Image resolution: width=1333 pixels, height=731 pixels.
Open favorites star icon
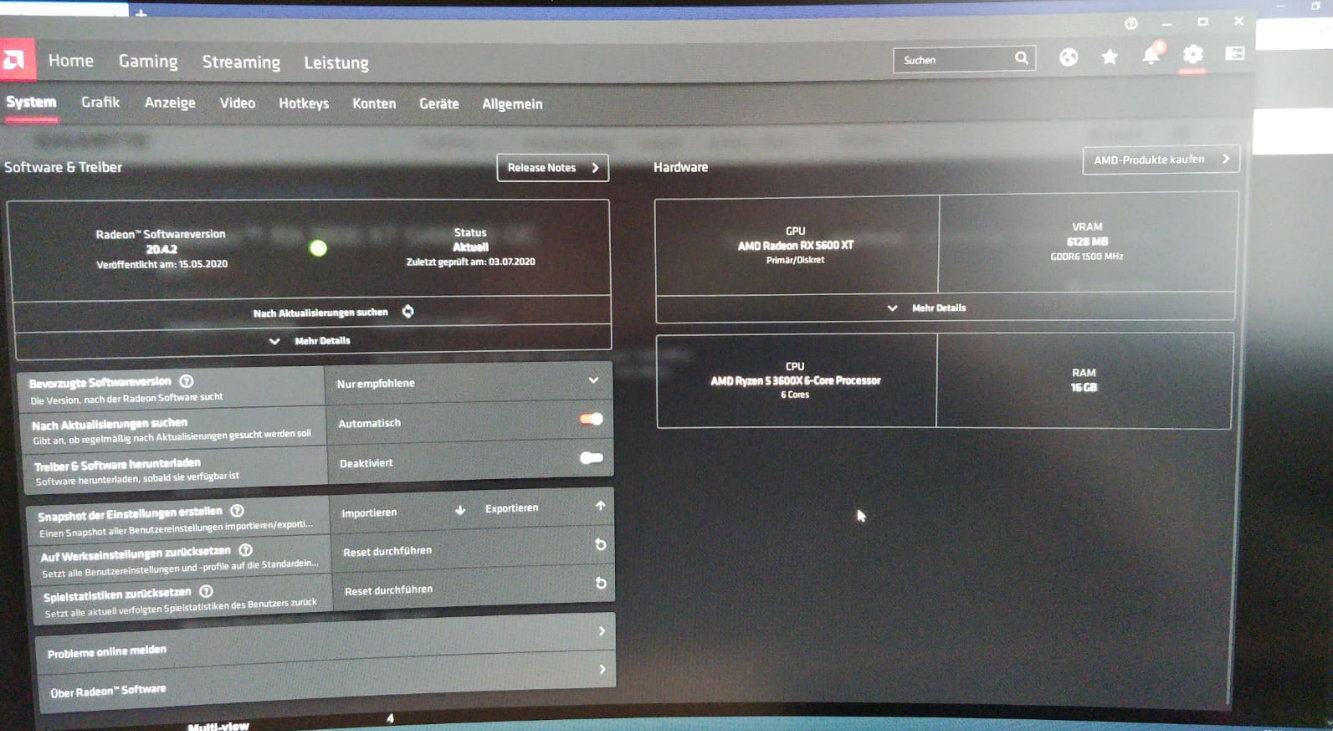(x=1110, y=57)
